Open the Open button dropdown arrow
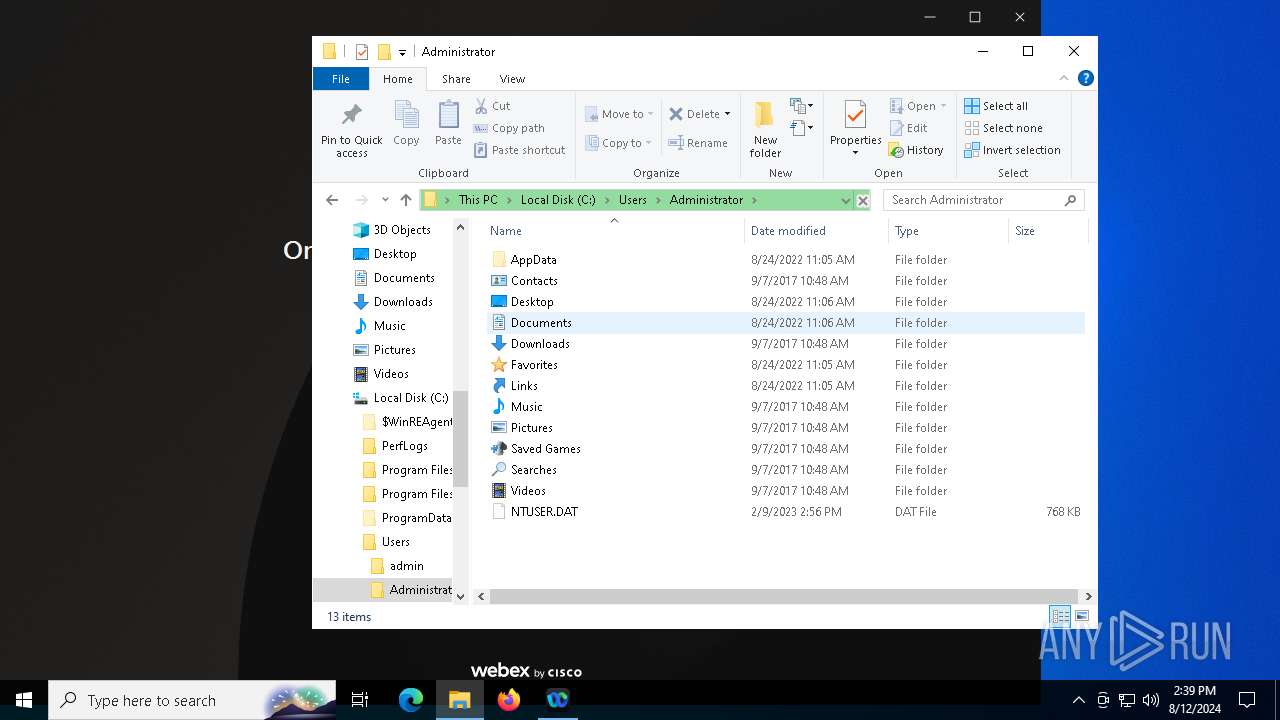 point(943,106)
